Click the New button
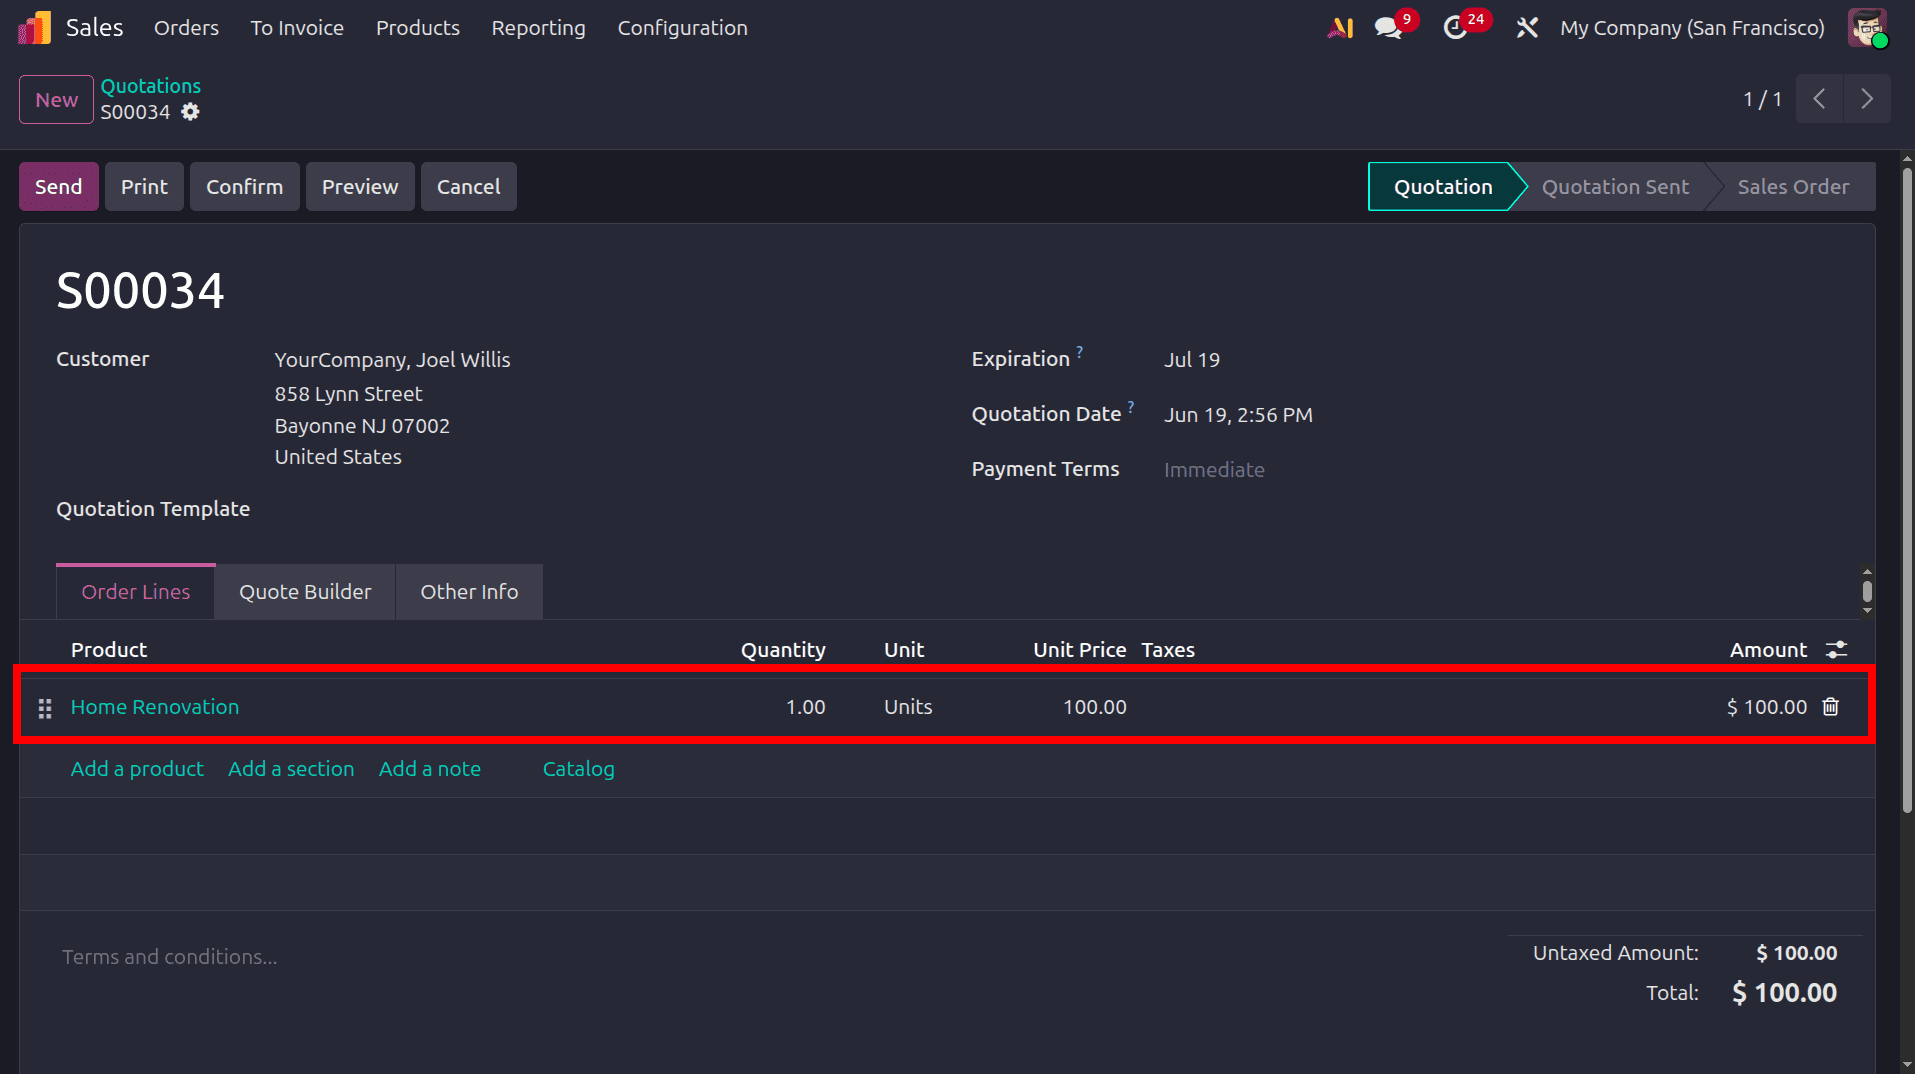Screen dimensions: 1915x1074 [x=56, y=100]
